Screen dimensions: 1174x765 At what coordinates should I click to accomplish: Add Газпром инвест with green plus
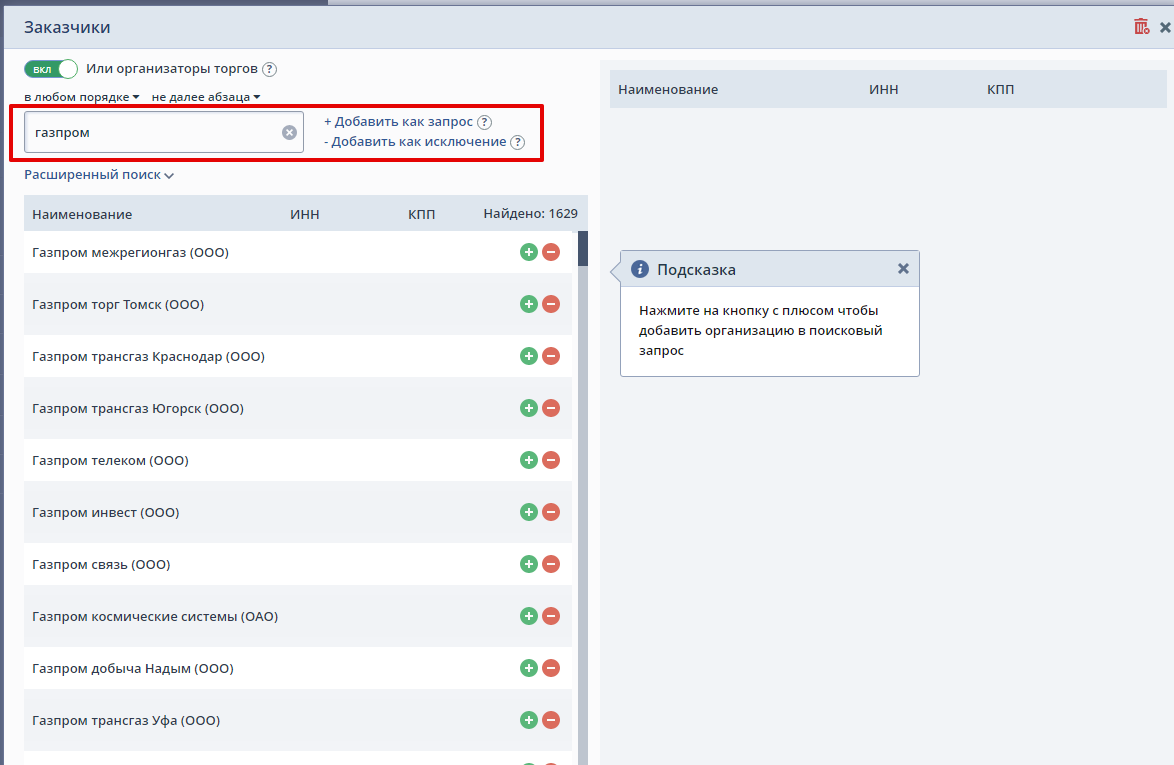point(529,512)
